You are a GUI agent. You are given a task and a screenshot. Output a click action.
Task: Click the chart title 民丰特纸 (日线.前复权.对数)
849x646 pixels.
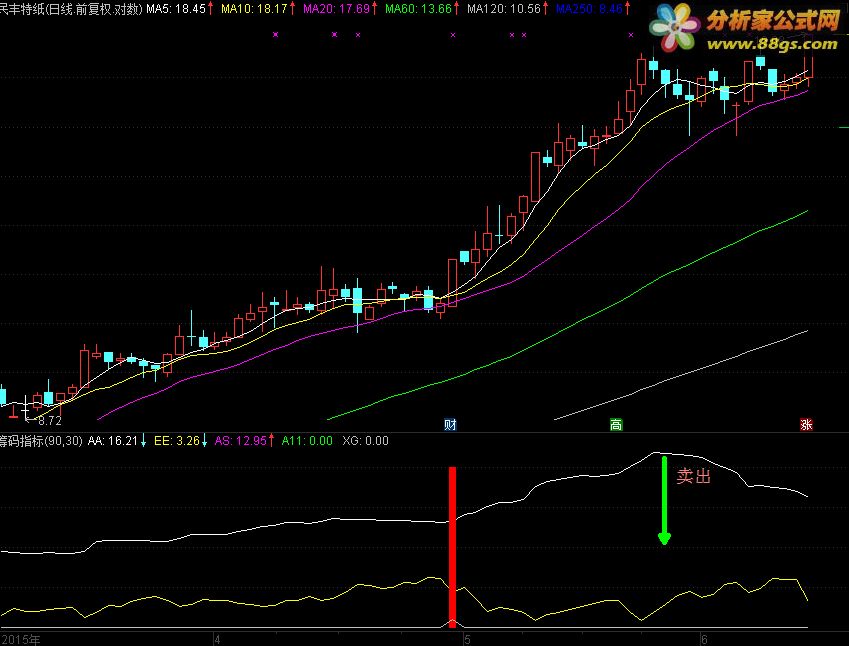[71, 9]
